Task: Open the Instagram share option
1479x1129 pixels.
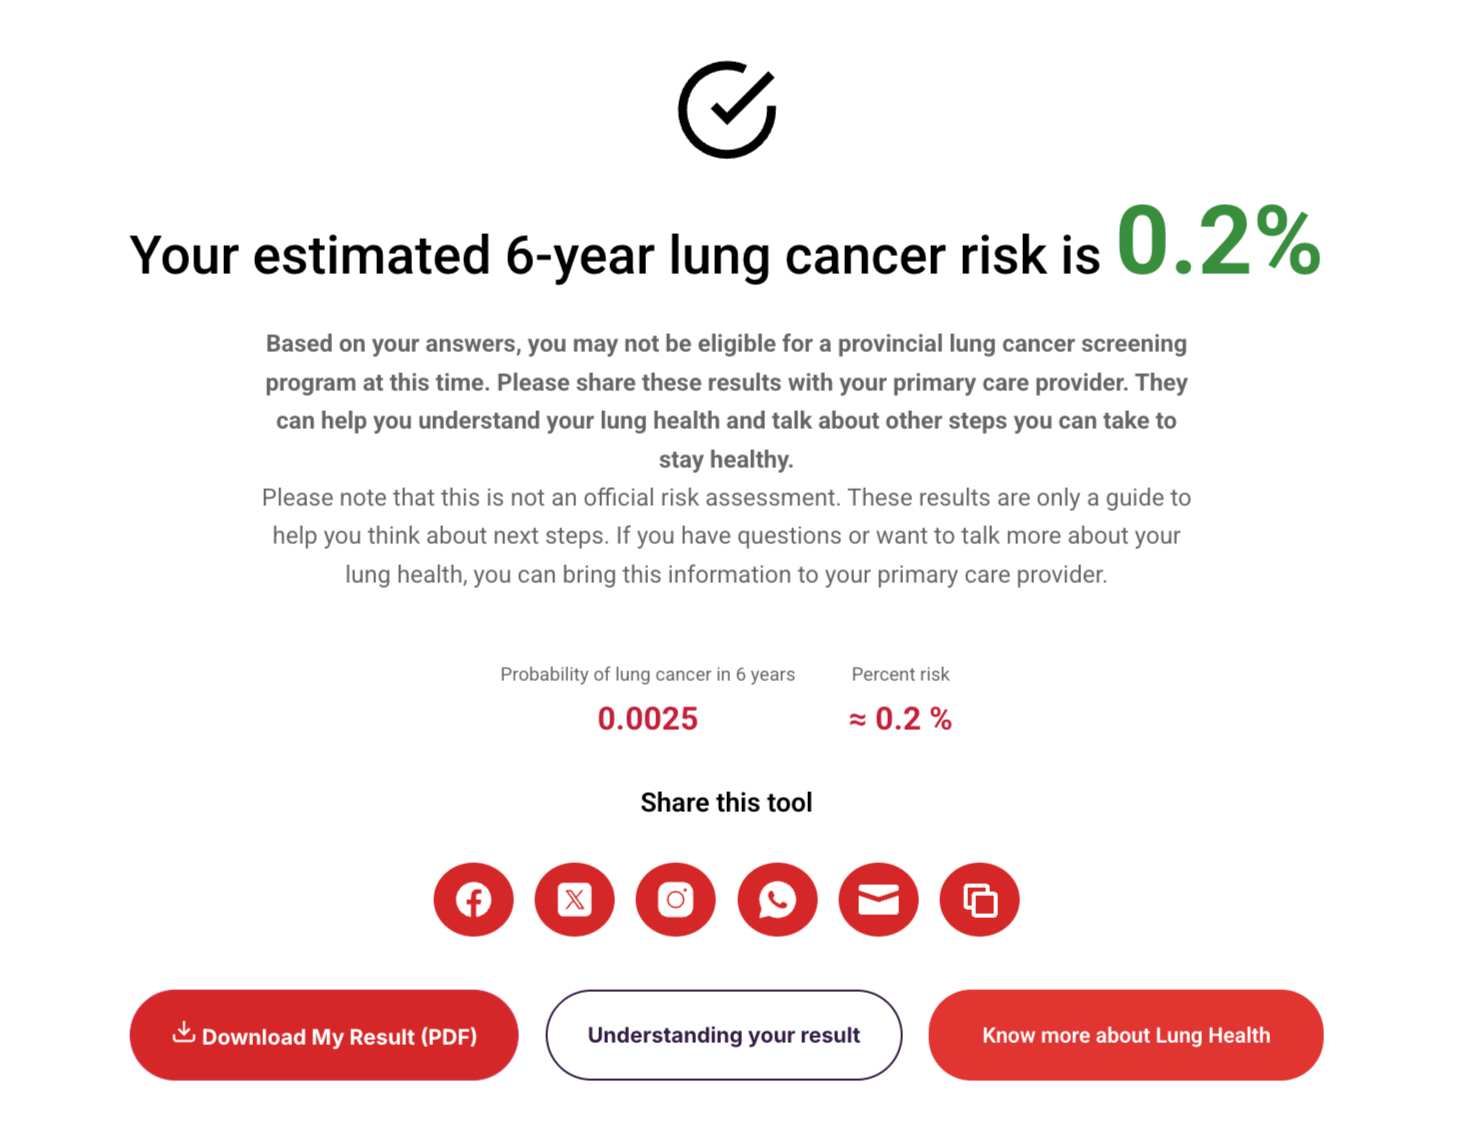Action: tap(675, 899)
